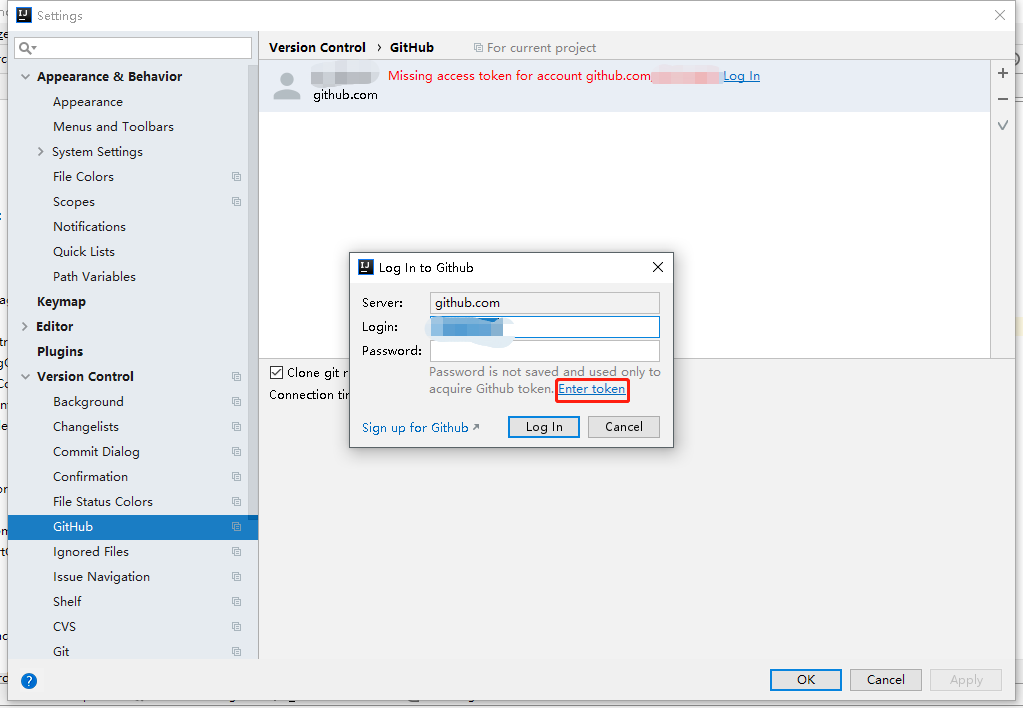Click the Enter token link
This screenshot has width=1023, height=708.
click(591, 389)
